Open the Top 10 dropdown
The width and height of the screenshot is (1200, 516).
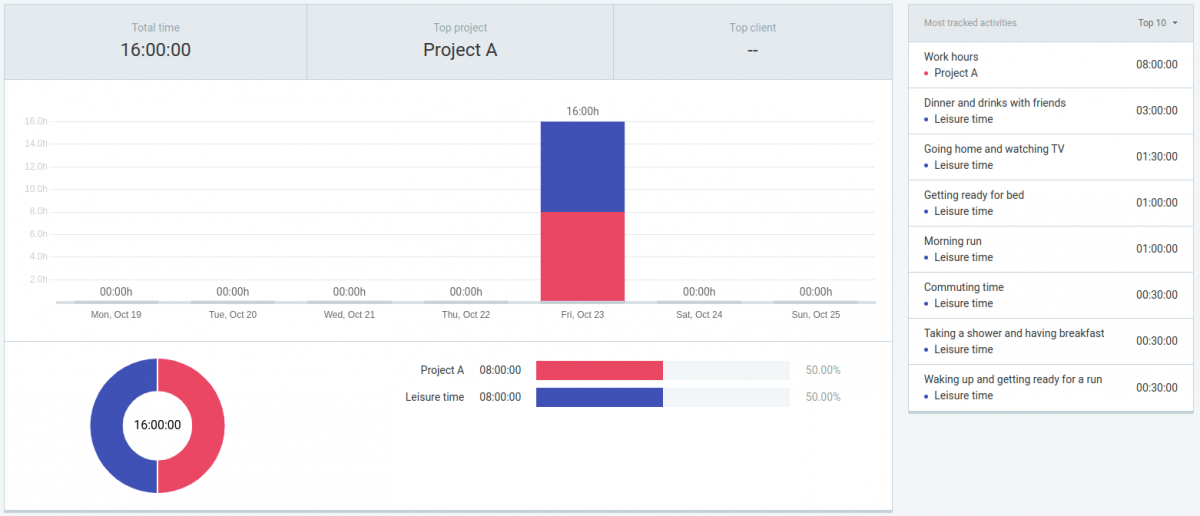1157,22
